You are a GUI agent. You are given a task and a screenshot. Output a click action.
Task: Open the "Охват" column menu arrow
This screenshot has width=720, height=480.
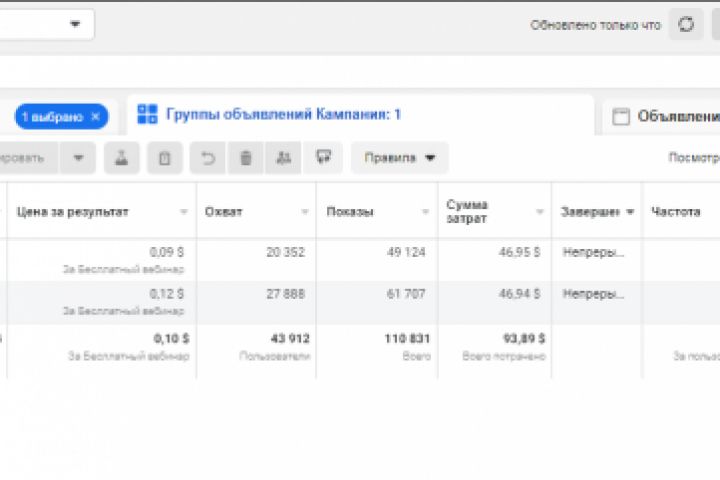click(304, 212)
